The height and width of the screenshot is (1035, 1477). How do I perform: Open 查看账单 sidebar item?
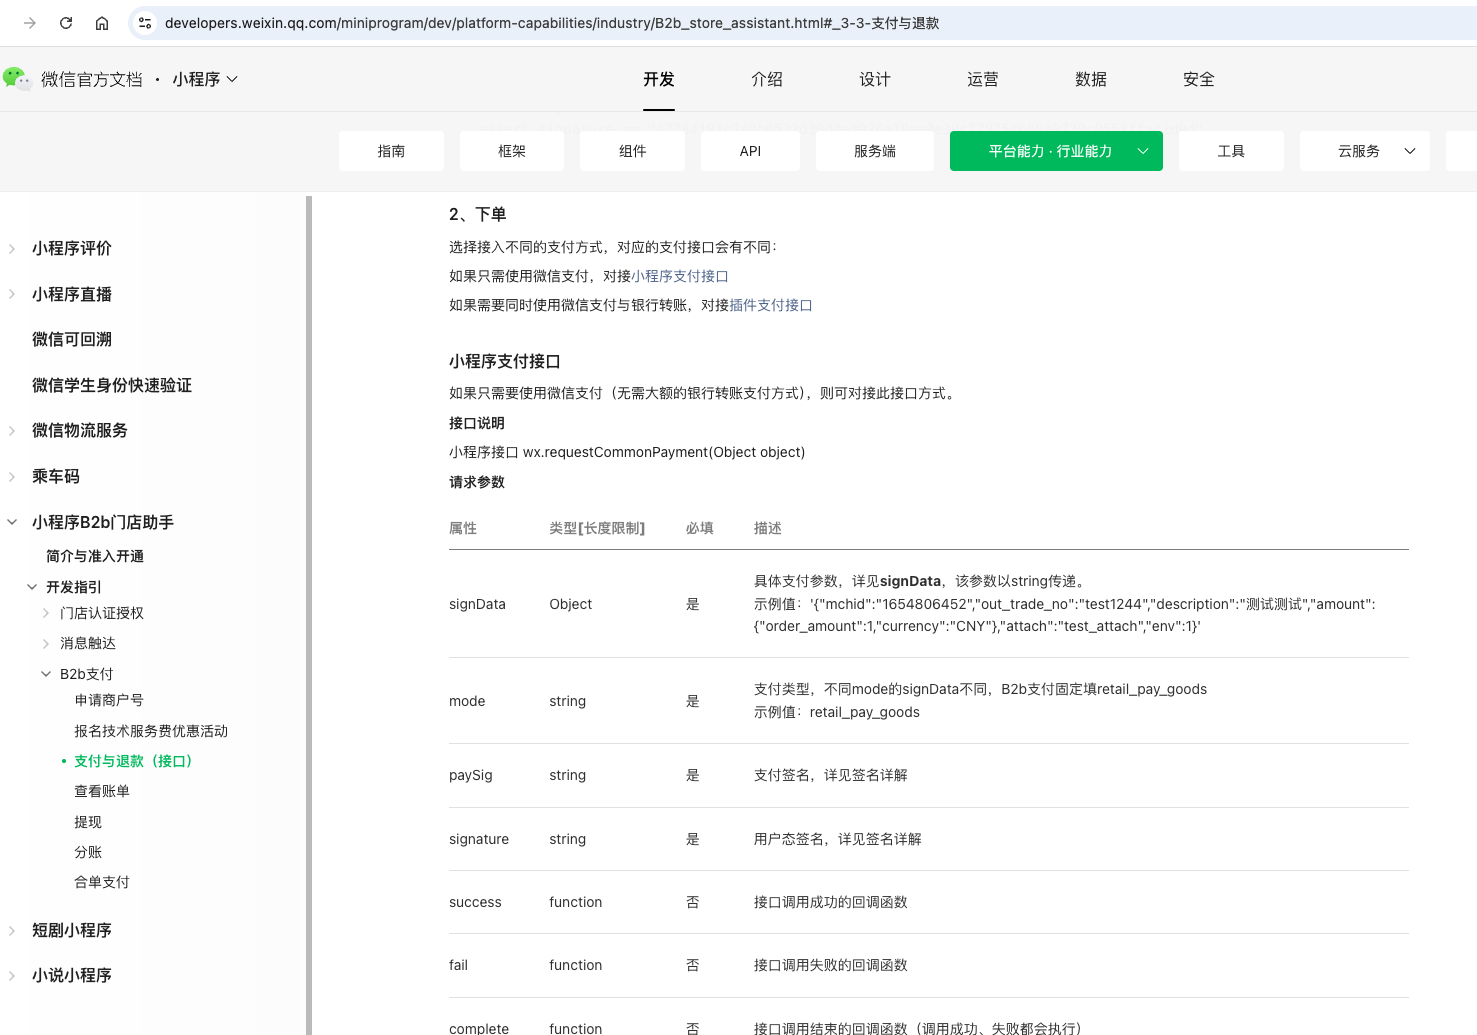[x=102, y=791]
